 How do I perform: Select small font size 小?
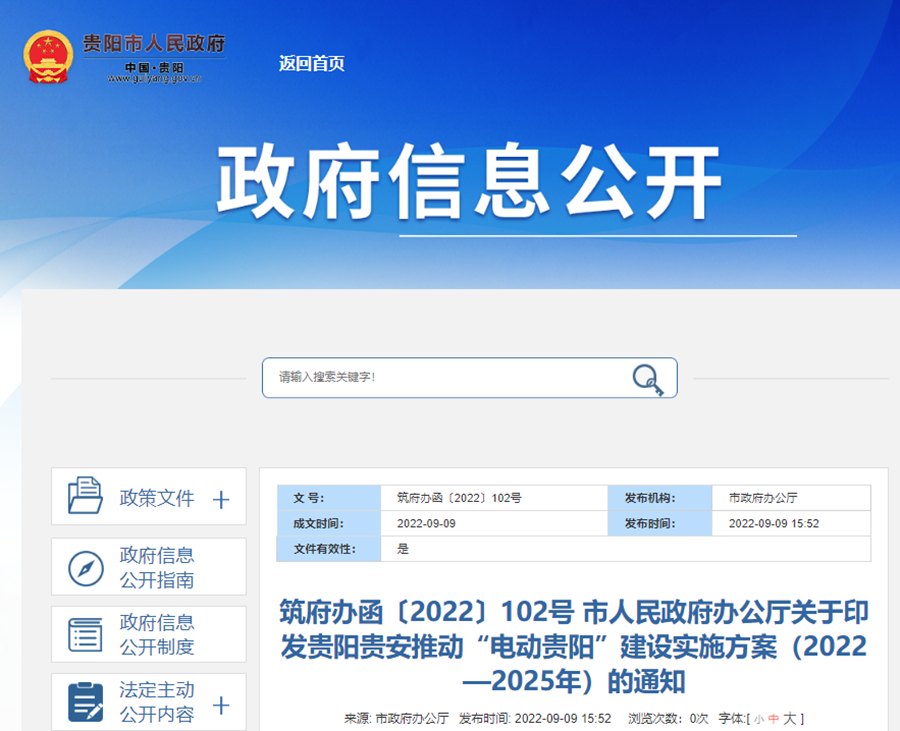759,719
